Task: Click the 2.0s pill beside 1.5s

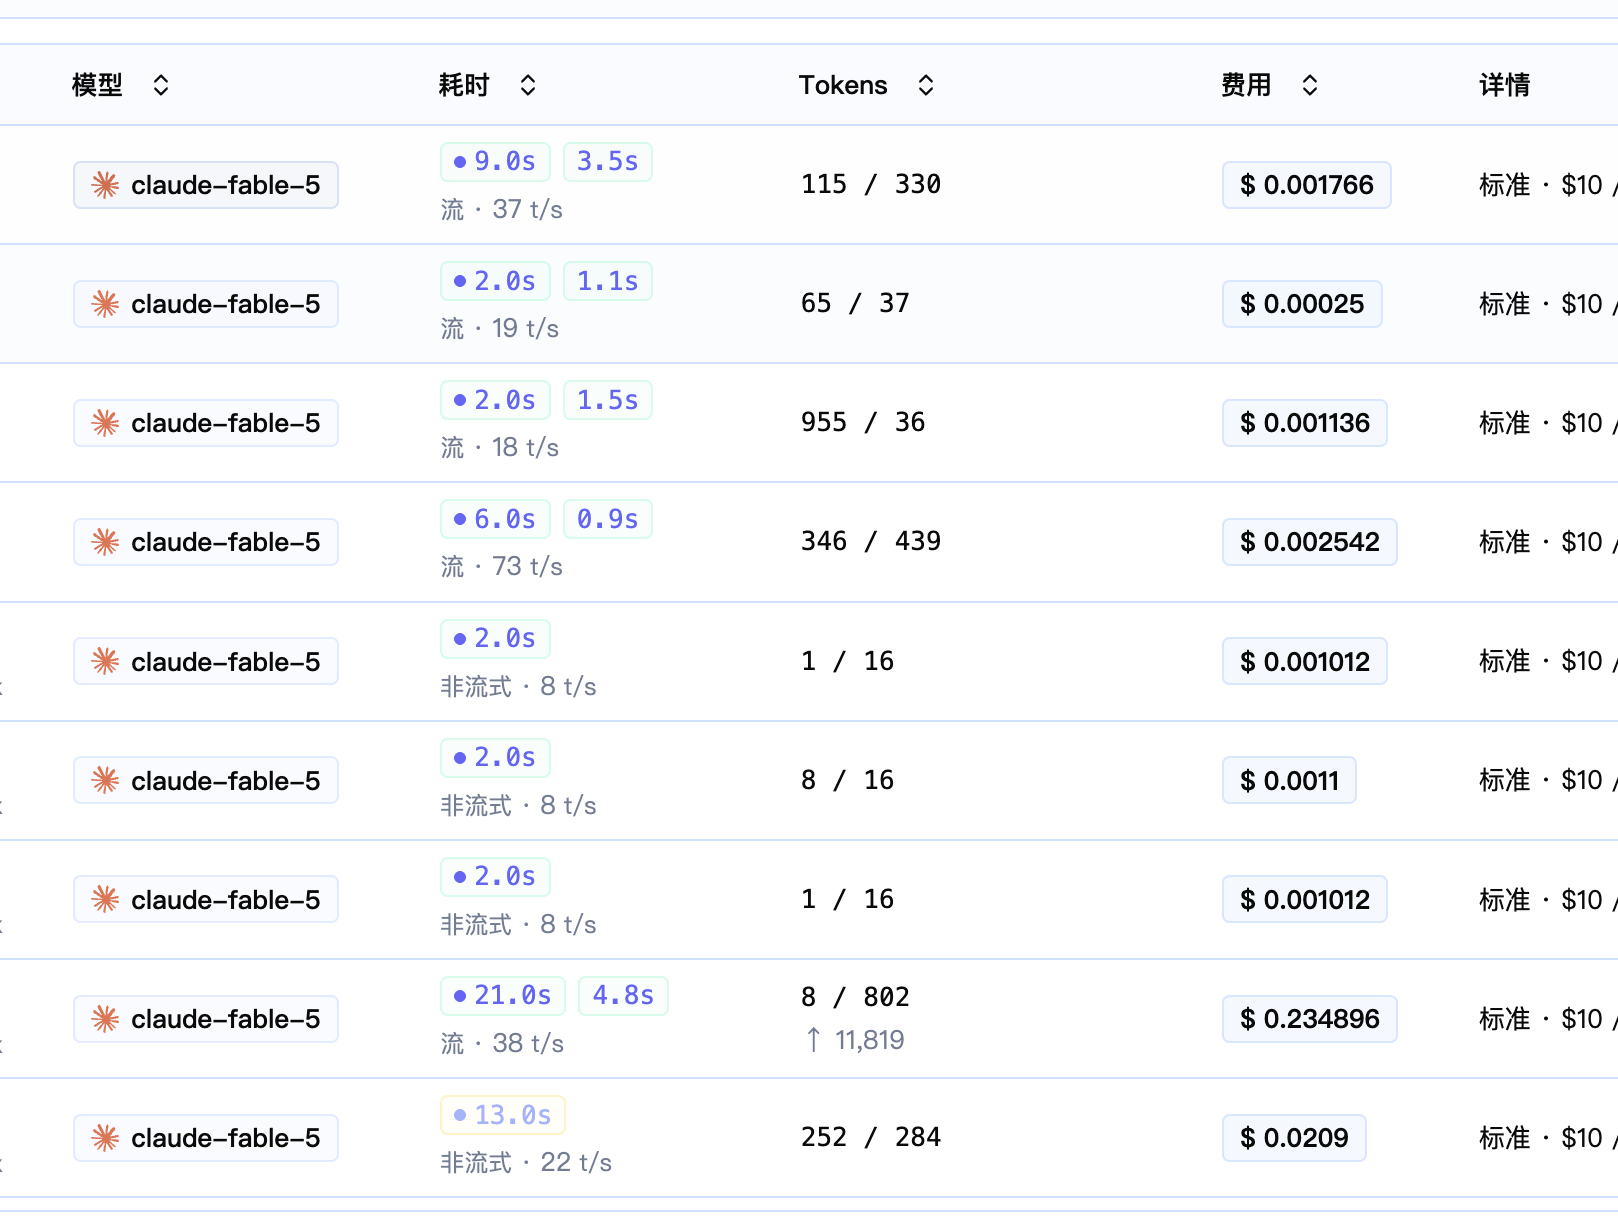Action: pyautogui.click(x=495, y=400)
